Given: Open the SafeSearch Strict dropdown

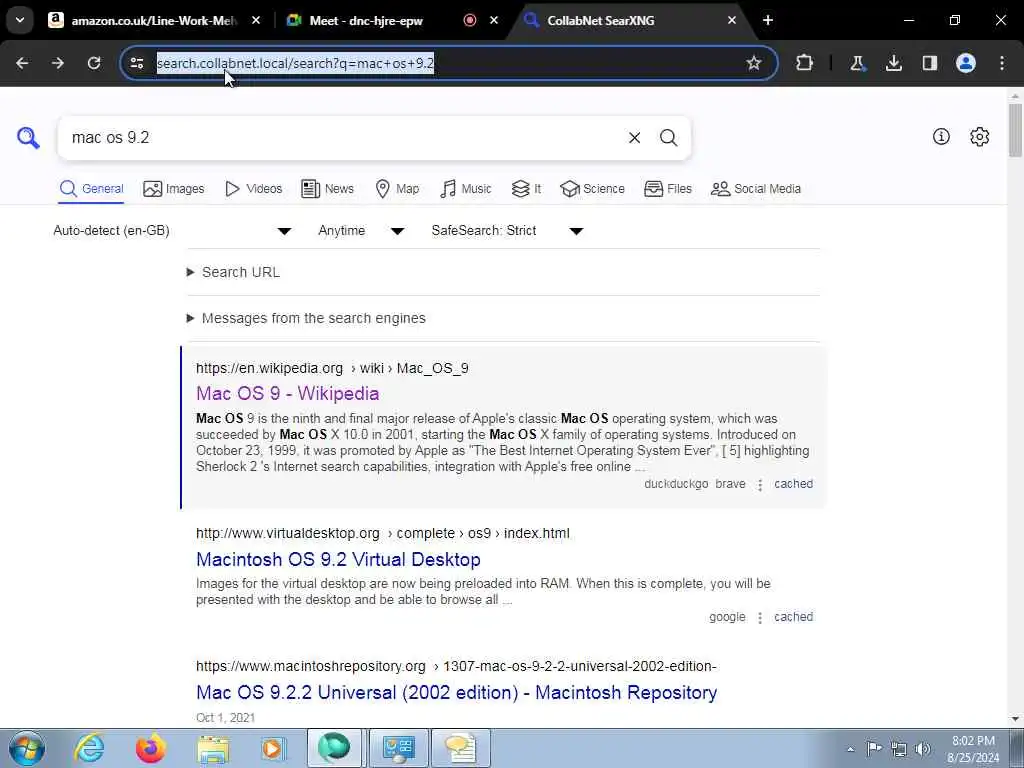Looking at the screenshot, I should (507, 231).
